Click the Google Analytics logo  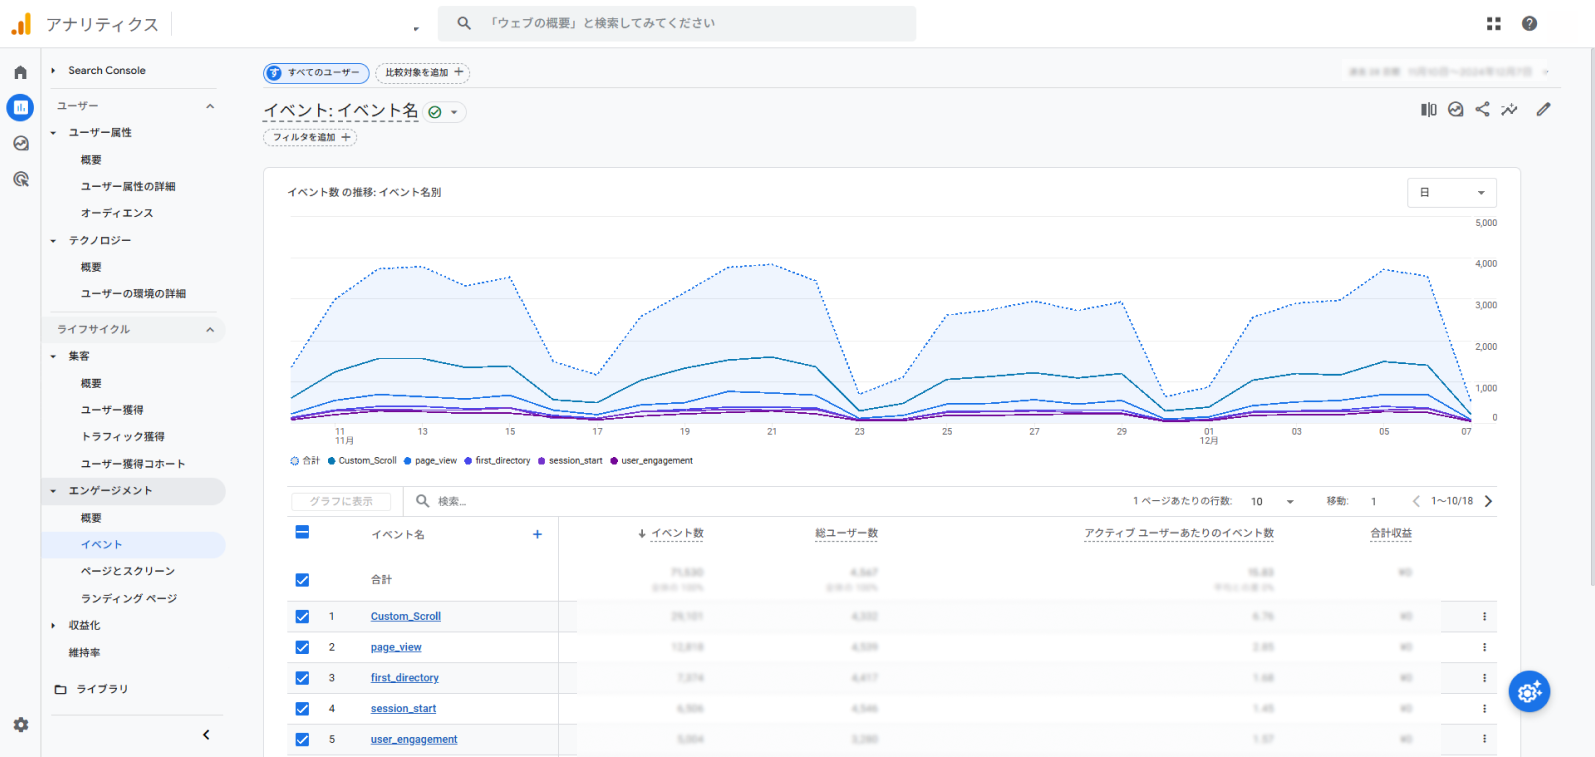pos(21,24)
